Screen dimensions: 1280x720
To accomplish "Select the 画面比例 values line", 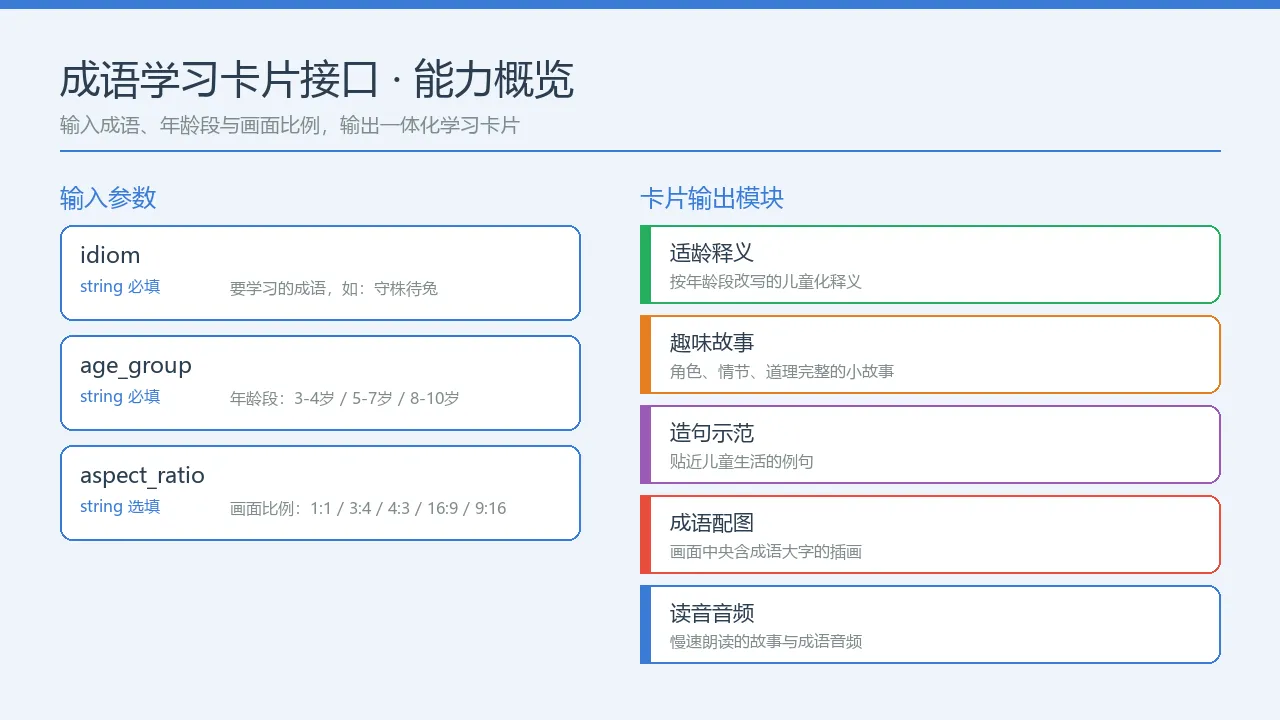I will click(x=368, y=508).
